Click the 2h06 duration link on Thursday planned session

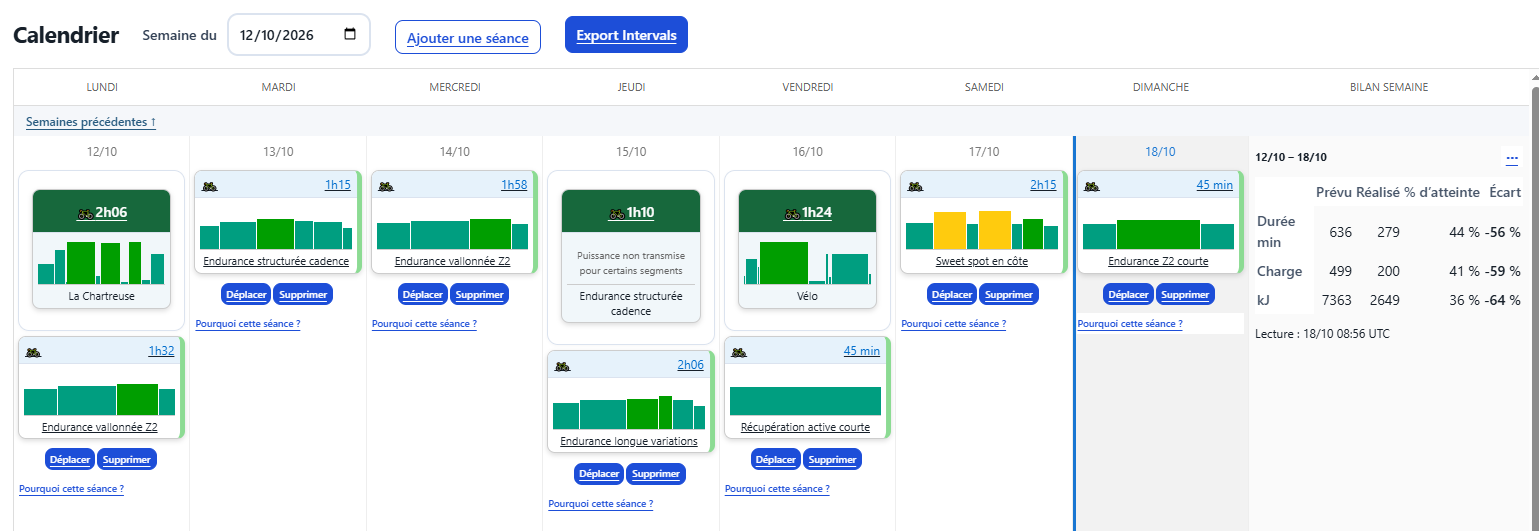click(690, 365)
